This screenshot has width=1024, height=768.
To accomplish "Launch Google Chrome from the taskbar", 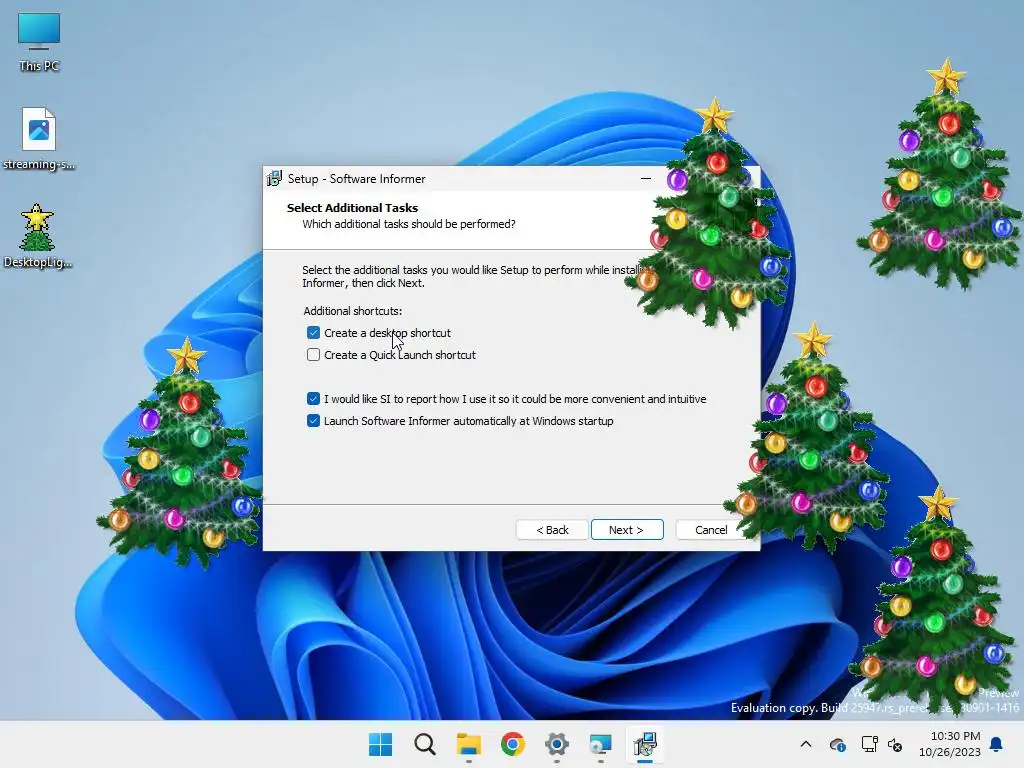I will tap(513, 744).
